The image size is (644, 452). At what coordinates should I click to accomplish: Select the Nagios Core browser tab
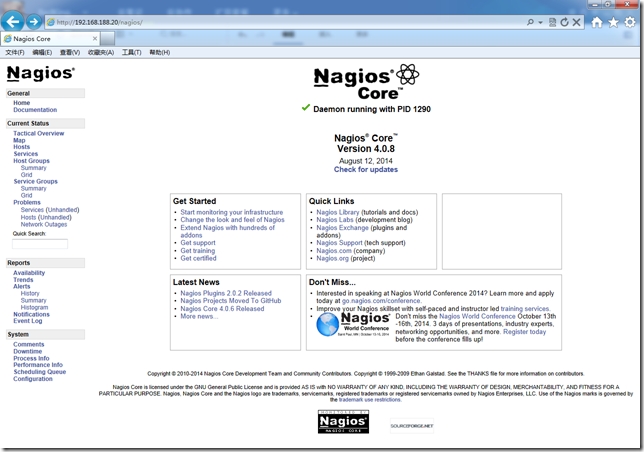[x=50, y=39]
